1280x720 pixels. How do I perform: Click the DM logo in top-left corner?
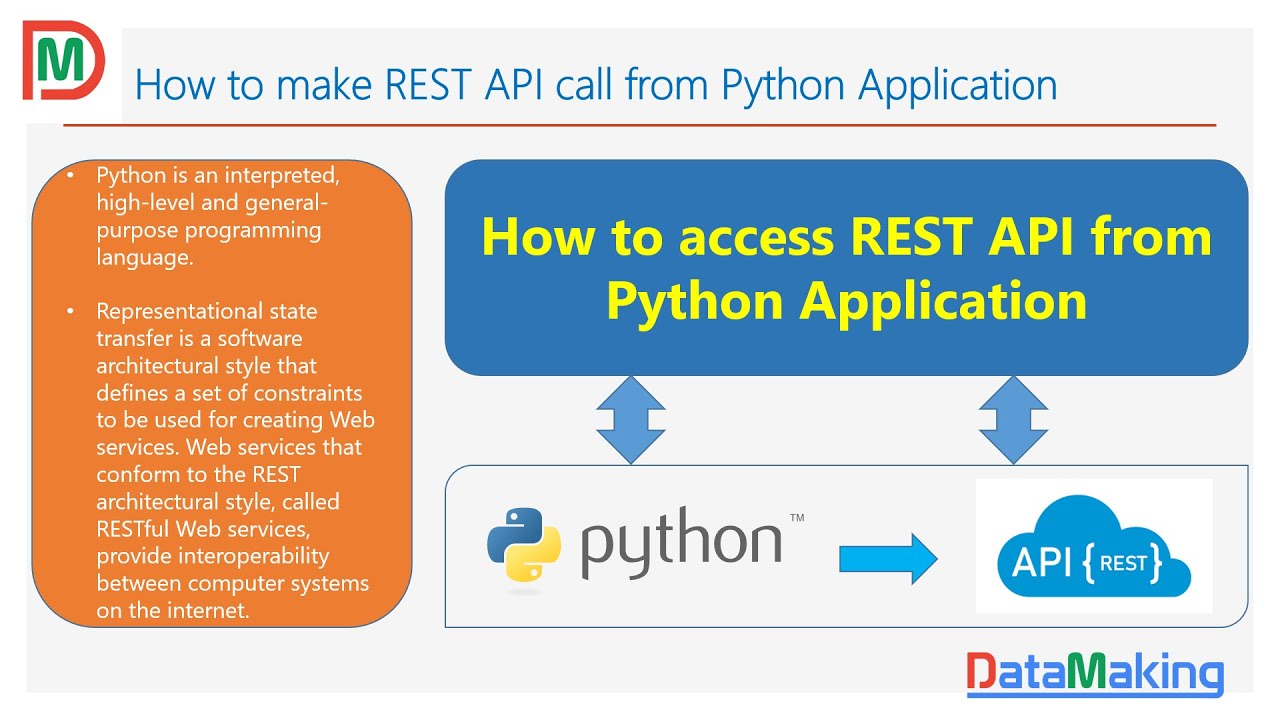pyautogui.click(x=64, y=61)
